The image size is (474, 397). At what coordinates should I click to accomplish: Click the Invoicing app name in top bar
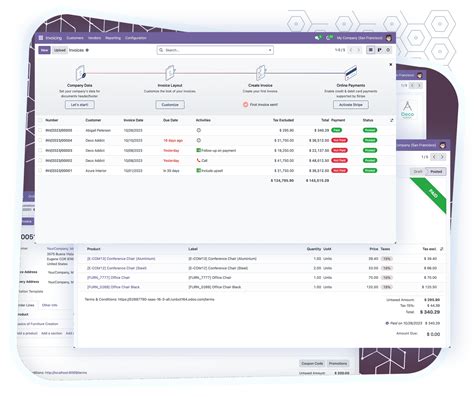[x=54, y=38]
